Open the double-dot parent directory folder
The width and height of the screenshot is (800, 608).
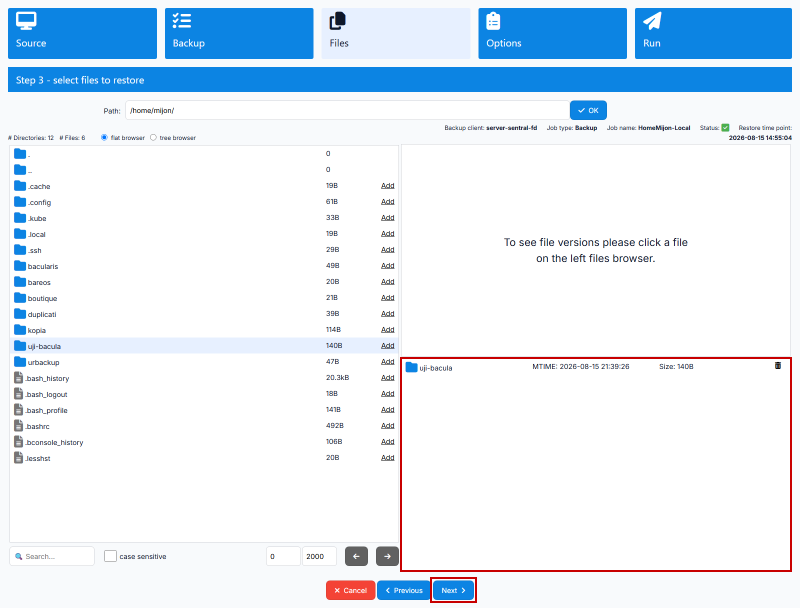(x=20, y=169)
